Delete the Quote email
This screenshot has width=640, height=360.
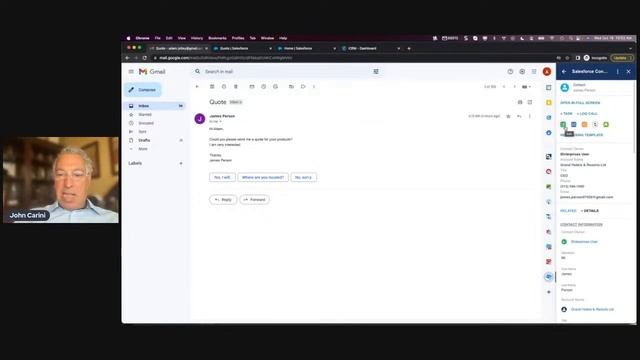point(236,87)
